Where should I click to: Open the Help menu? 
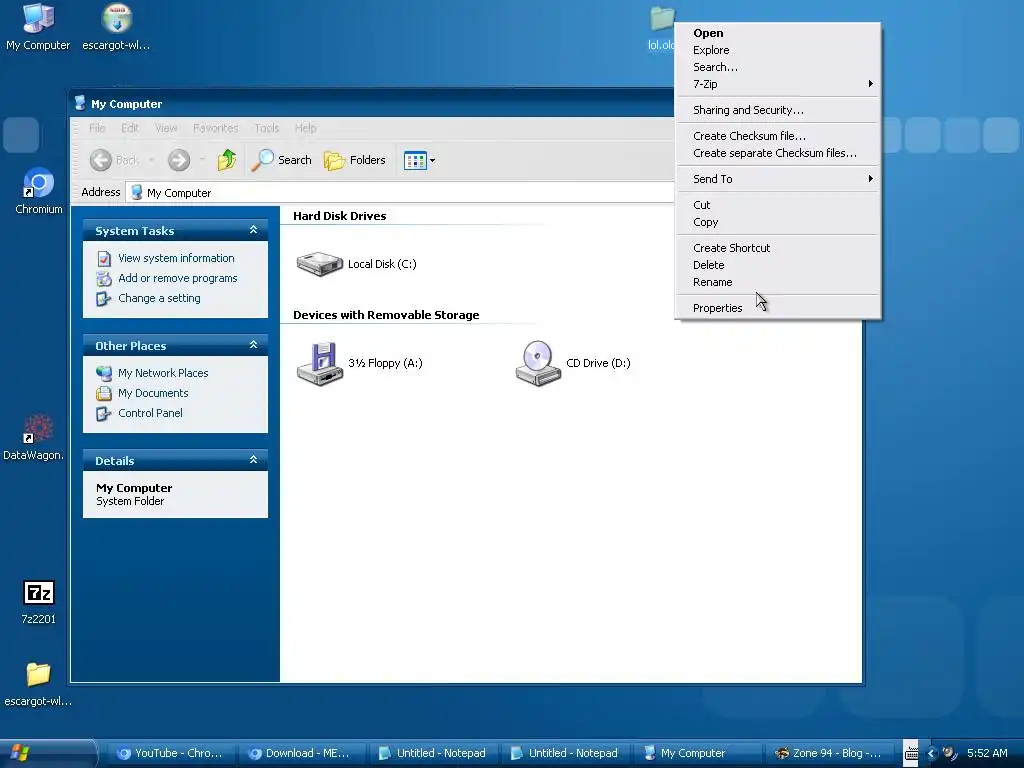(x=305, y=128)
